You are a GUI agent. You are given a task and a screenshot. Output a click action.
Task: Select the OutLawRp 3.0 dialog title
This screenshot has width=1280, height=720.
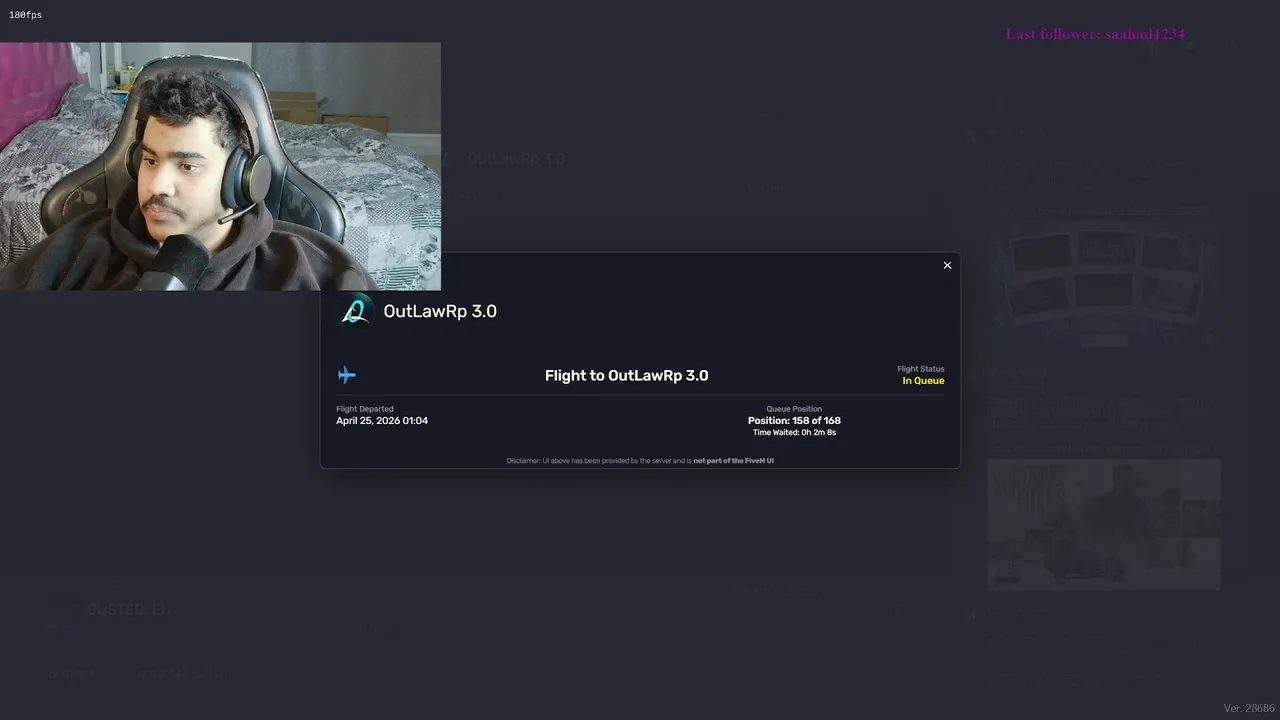pyautogui.click(x=440, y=311)
